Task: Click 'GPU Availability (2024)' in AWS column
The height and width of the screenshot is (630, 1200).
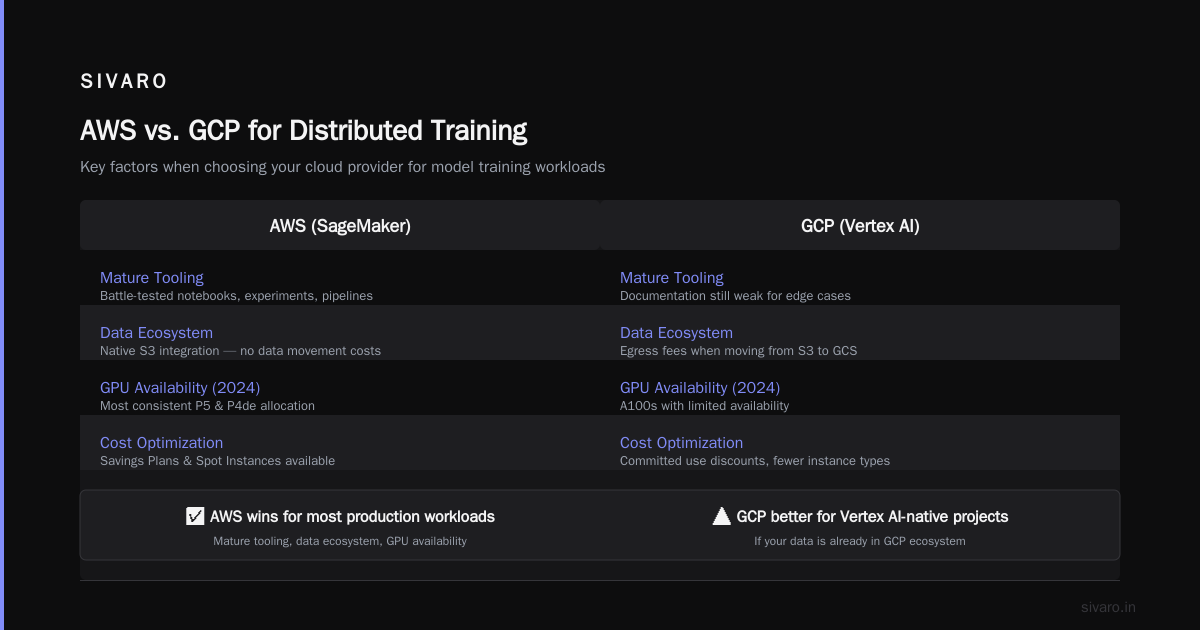Action: (x=180, y=388)
